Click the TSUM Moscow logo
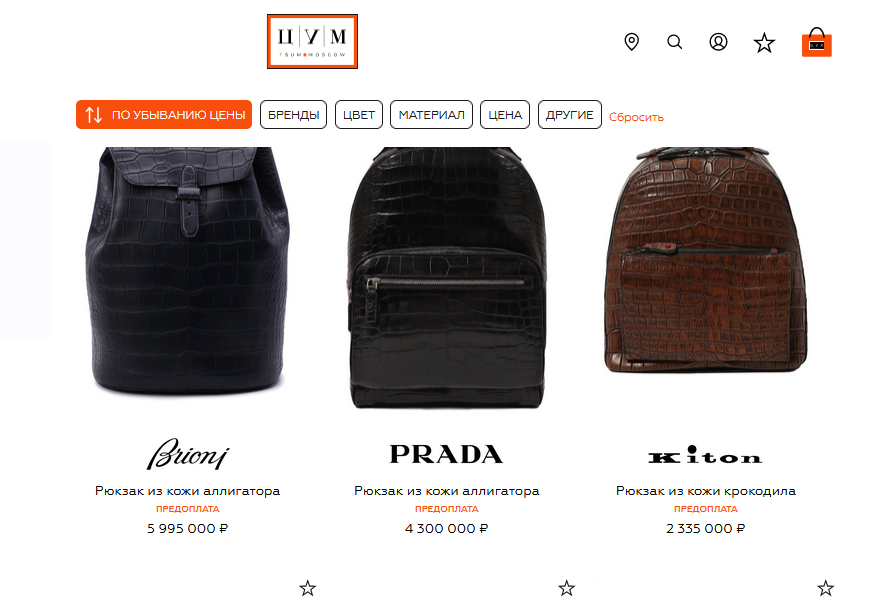Screen dimensions: 871x604 tap(312, 42)
